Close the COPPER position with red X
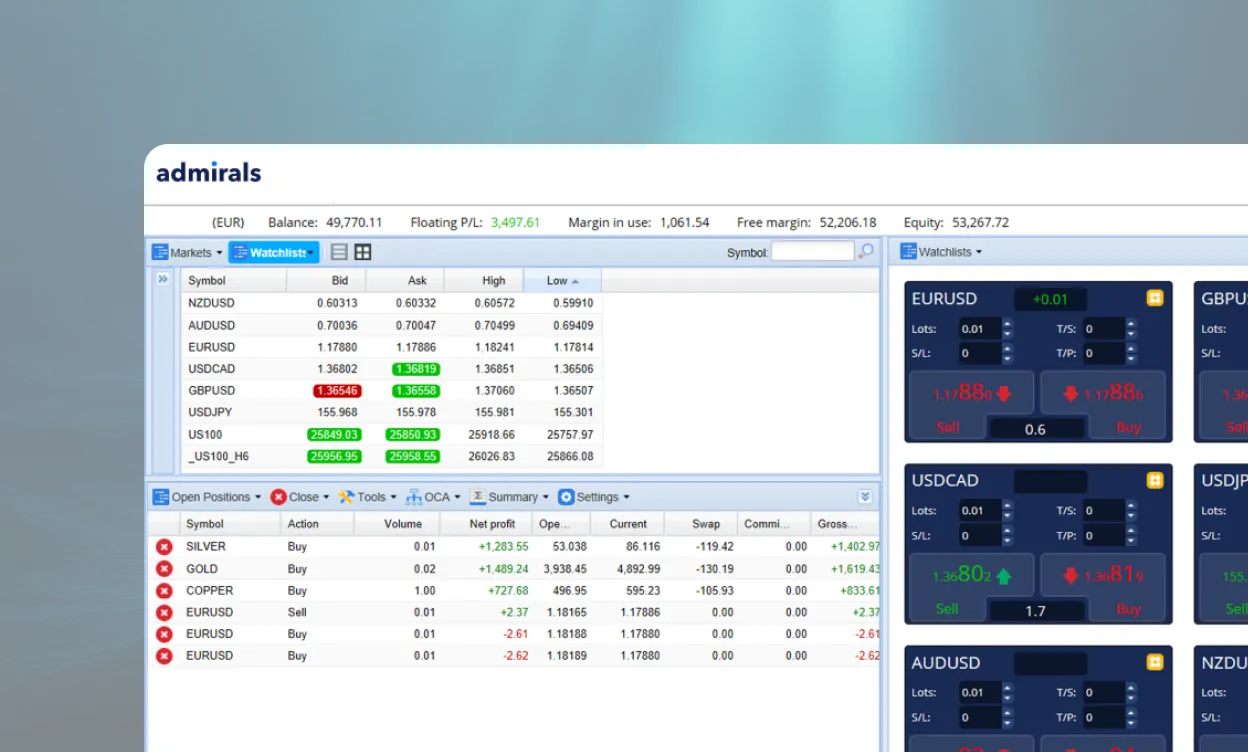Image resolution: width=1248 pixels, height=752 pixels. tap(164, 591)
